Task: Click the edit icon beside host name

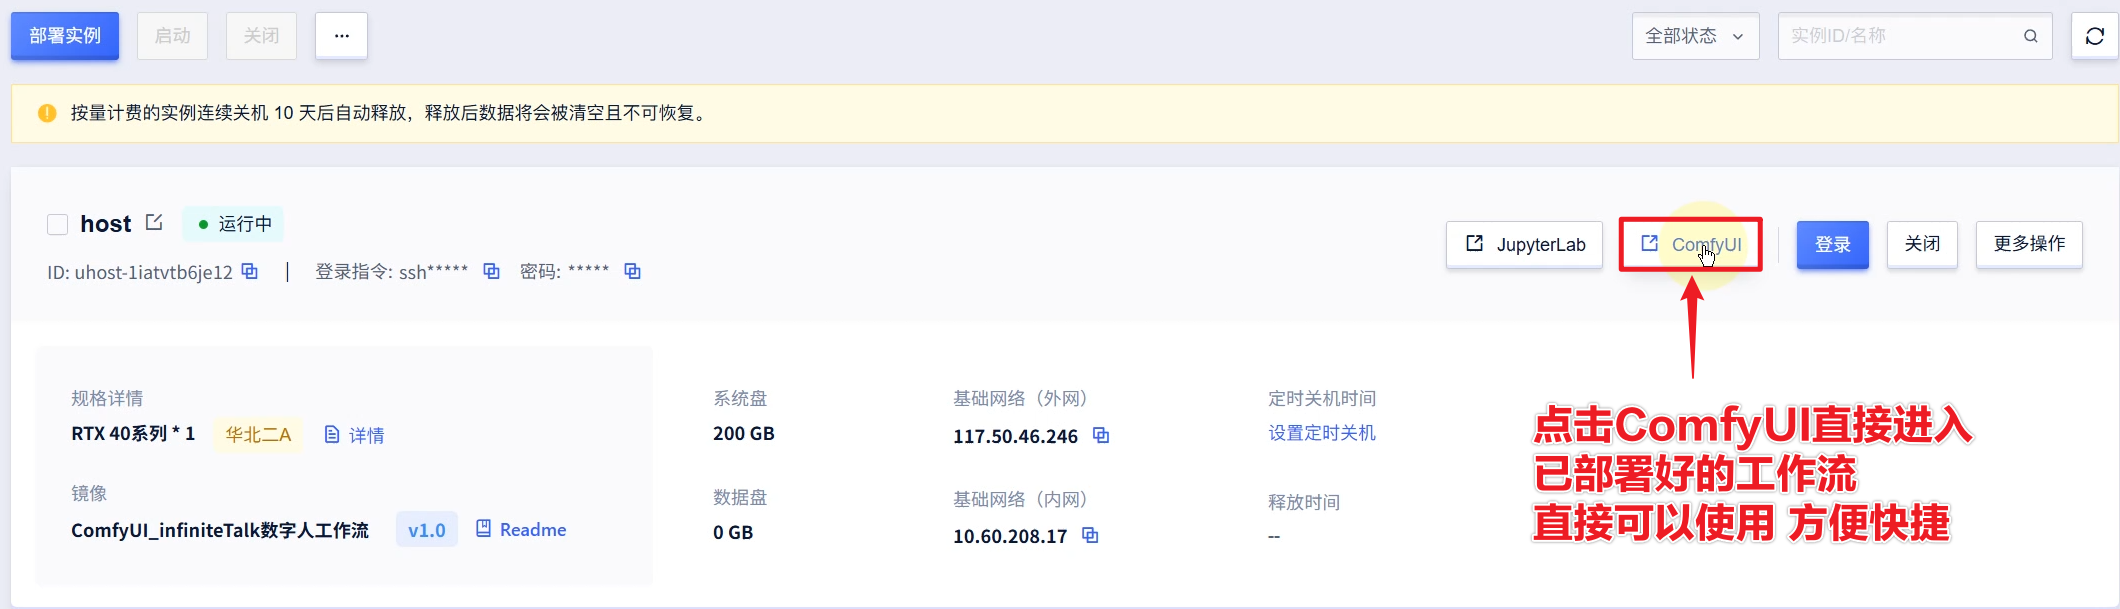Action: click(154, 222)
